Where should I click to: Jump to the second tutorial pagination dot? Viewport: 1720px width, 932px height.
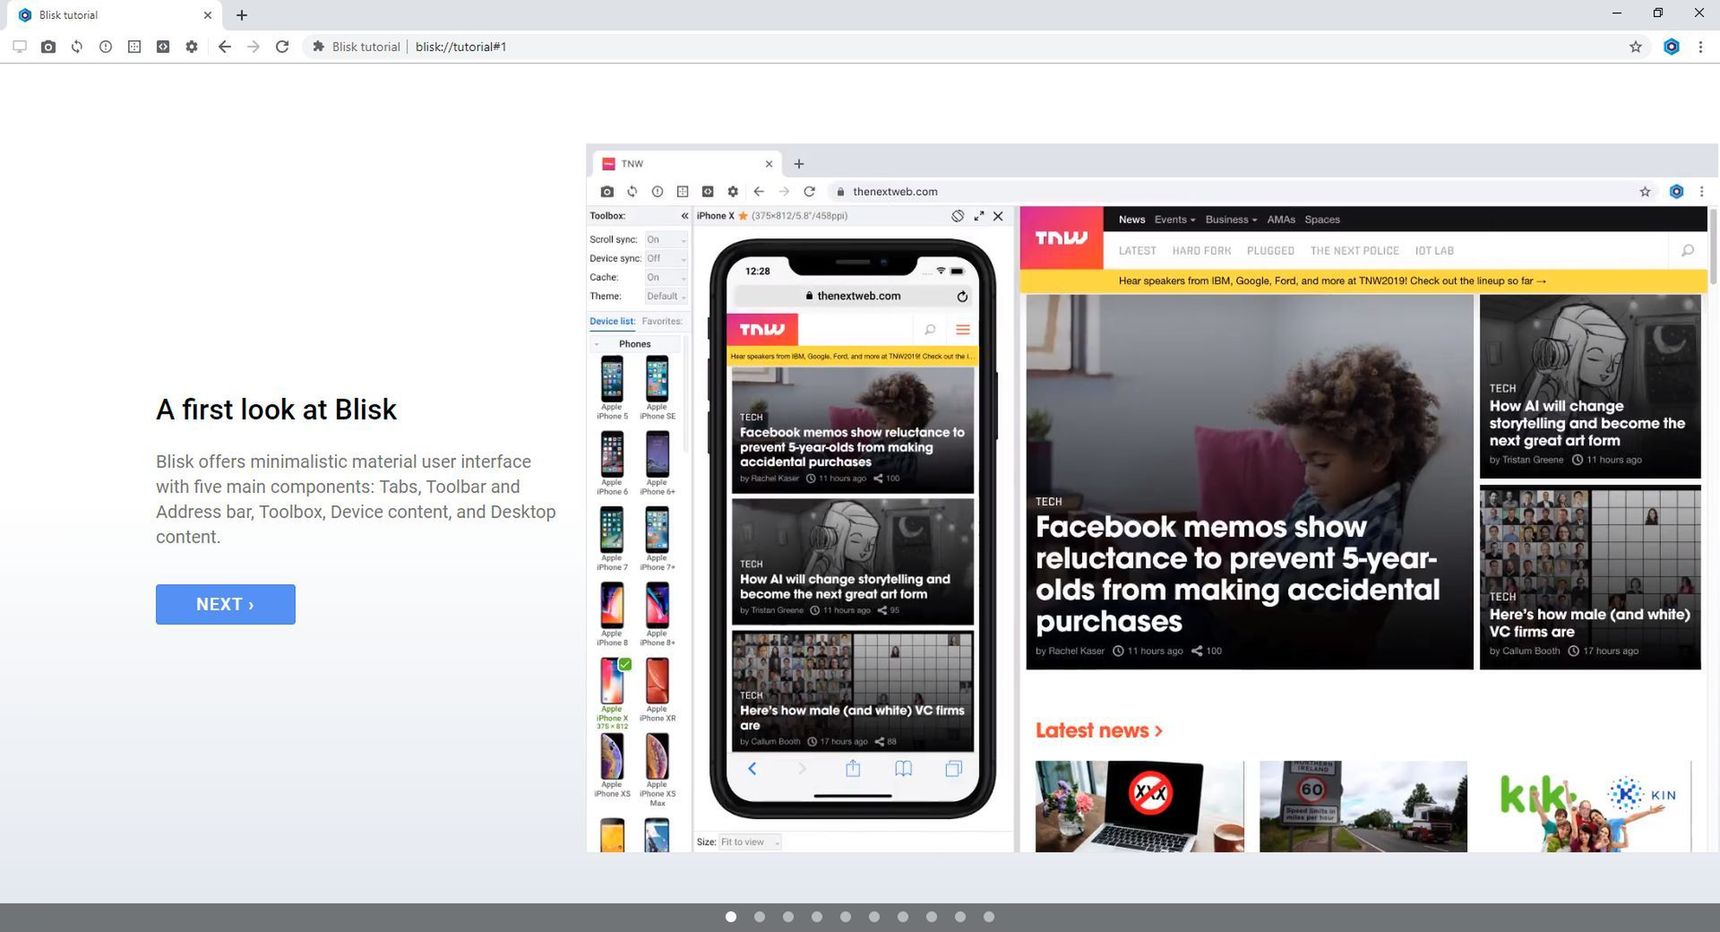pos(760,917)
